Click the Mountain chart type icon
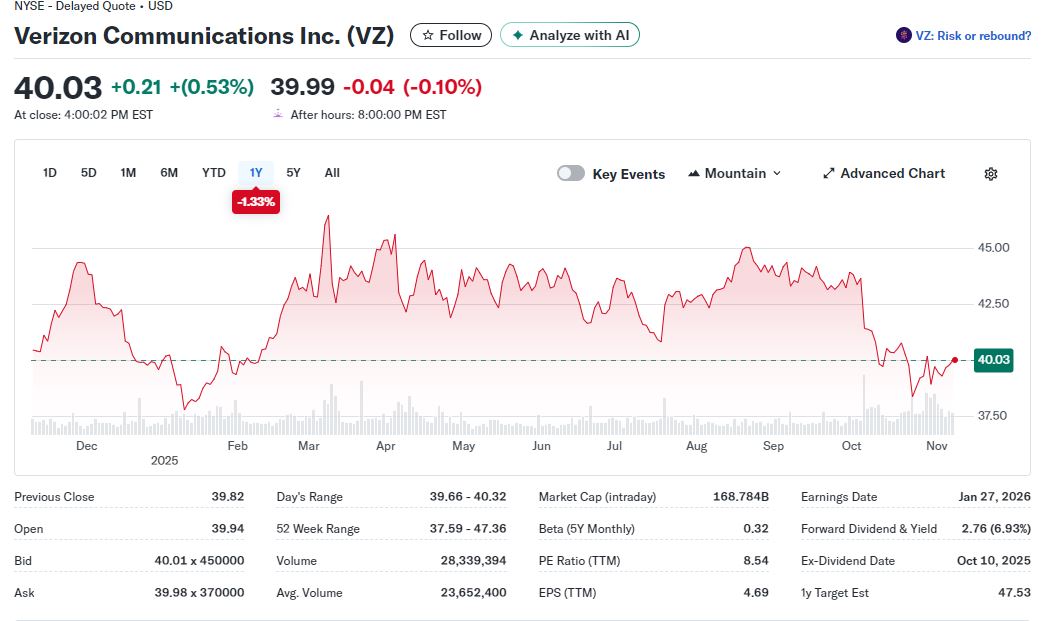 (x=694, y=174)
